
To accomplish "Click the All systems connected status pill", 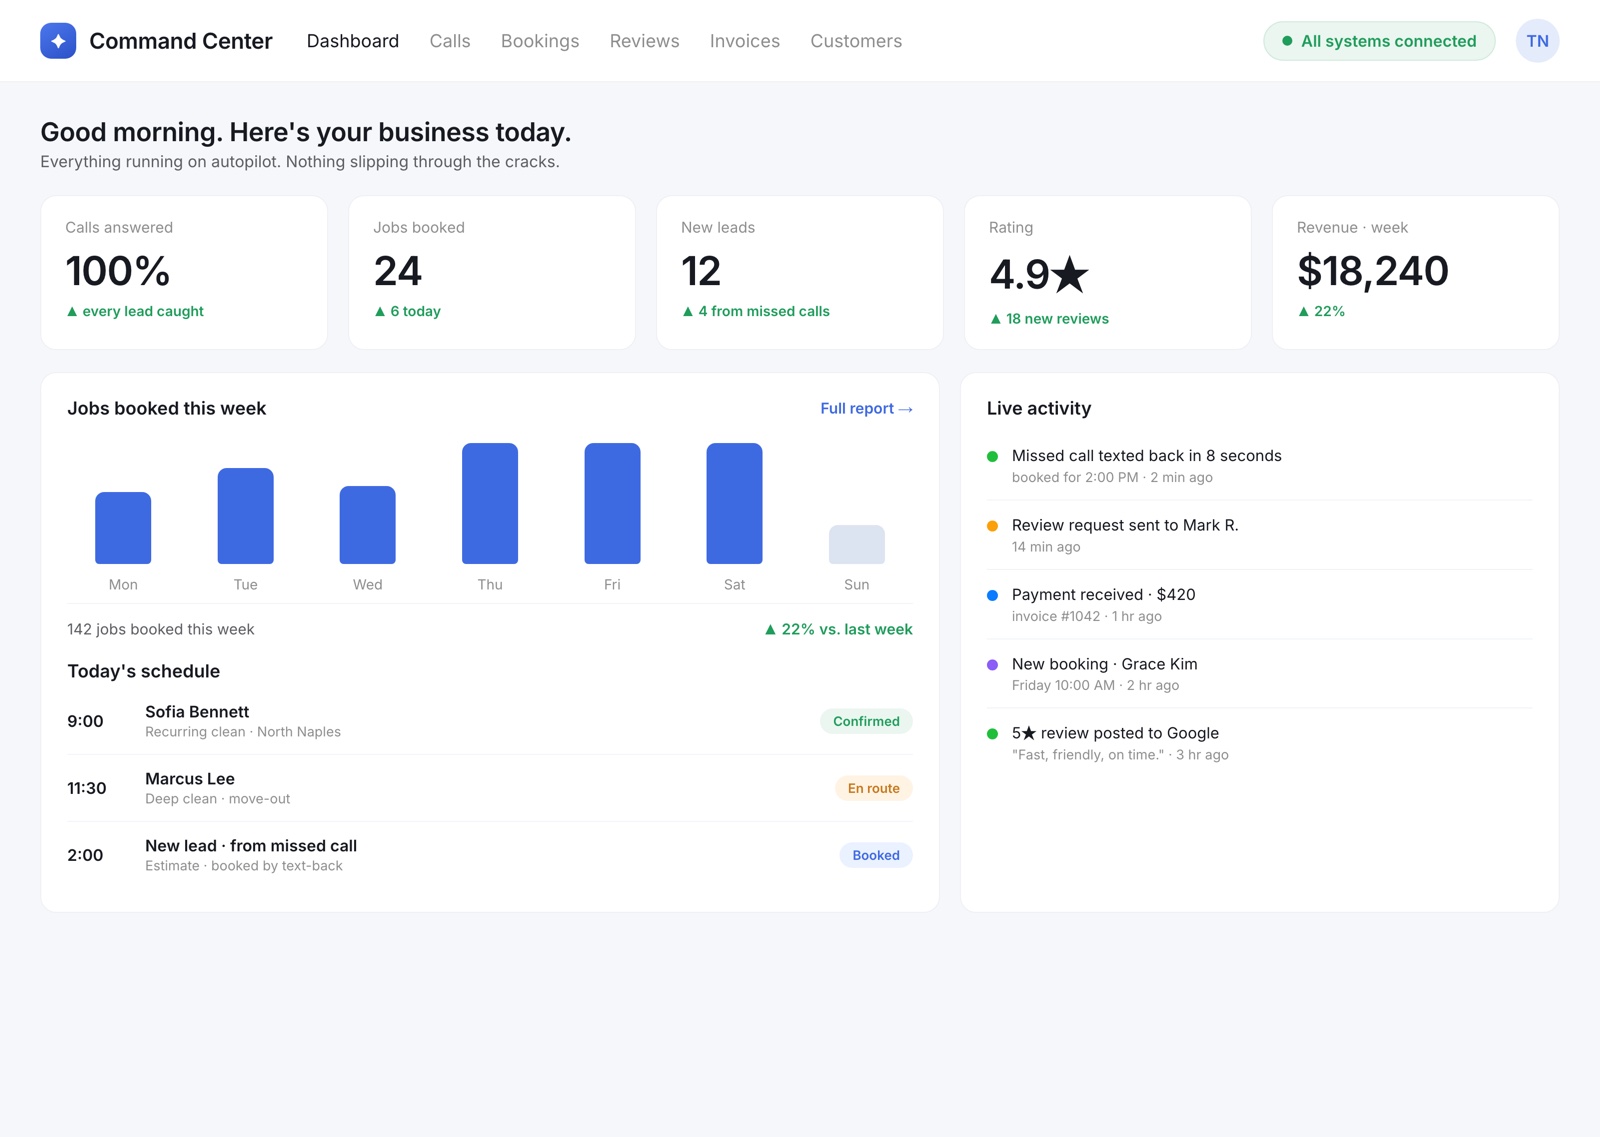I will pos(1379,41).
